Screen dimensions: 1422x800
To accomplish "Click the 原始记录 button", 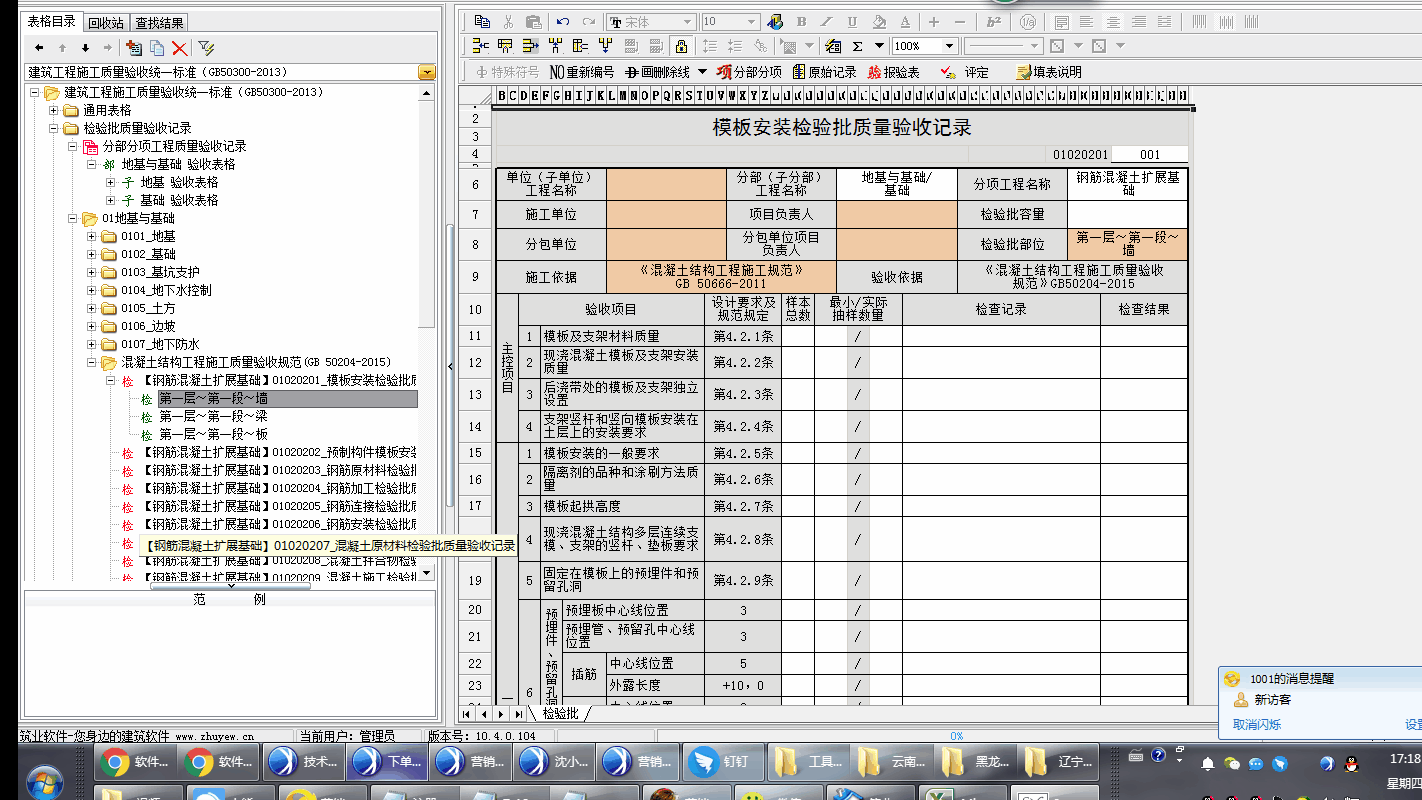I will pos(824,72).
